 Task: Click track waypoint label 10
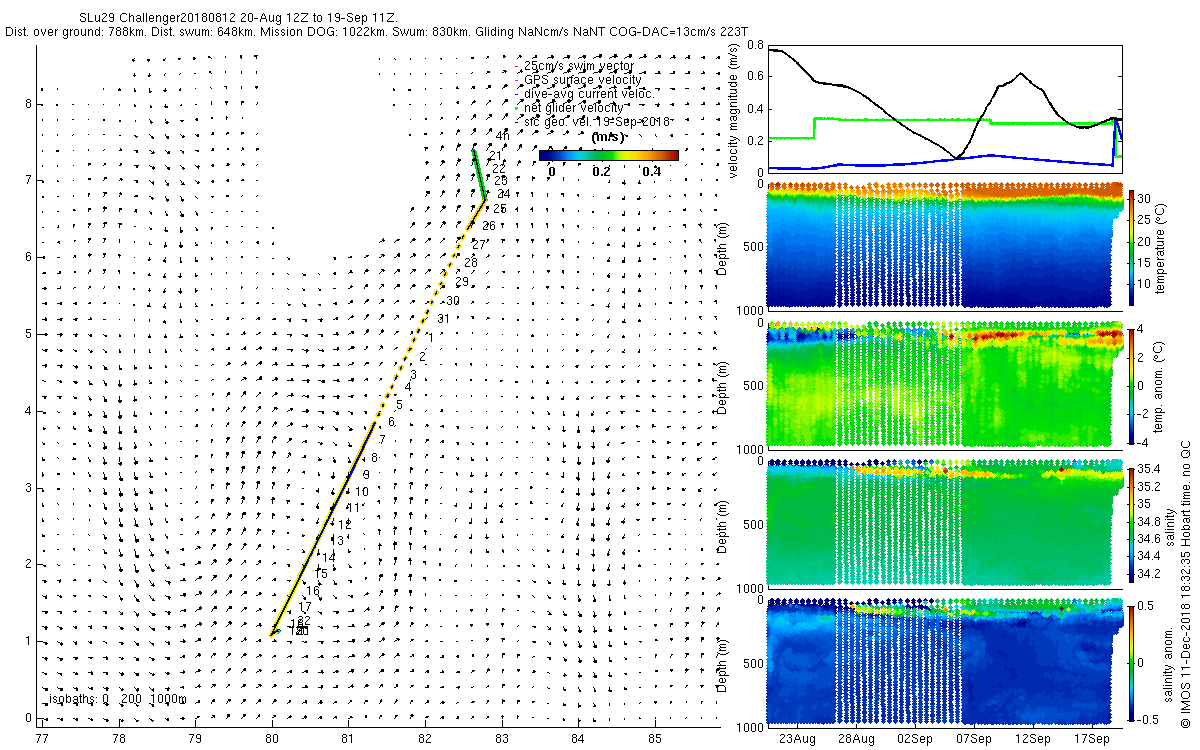[x=362, y=492]
